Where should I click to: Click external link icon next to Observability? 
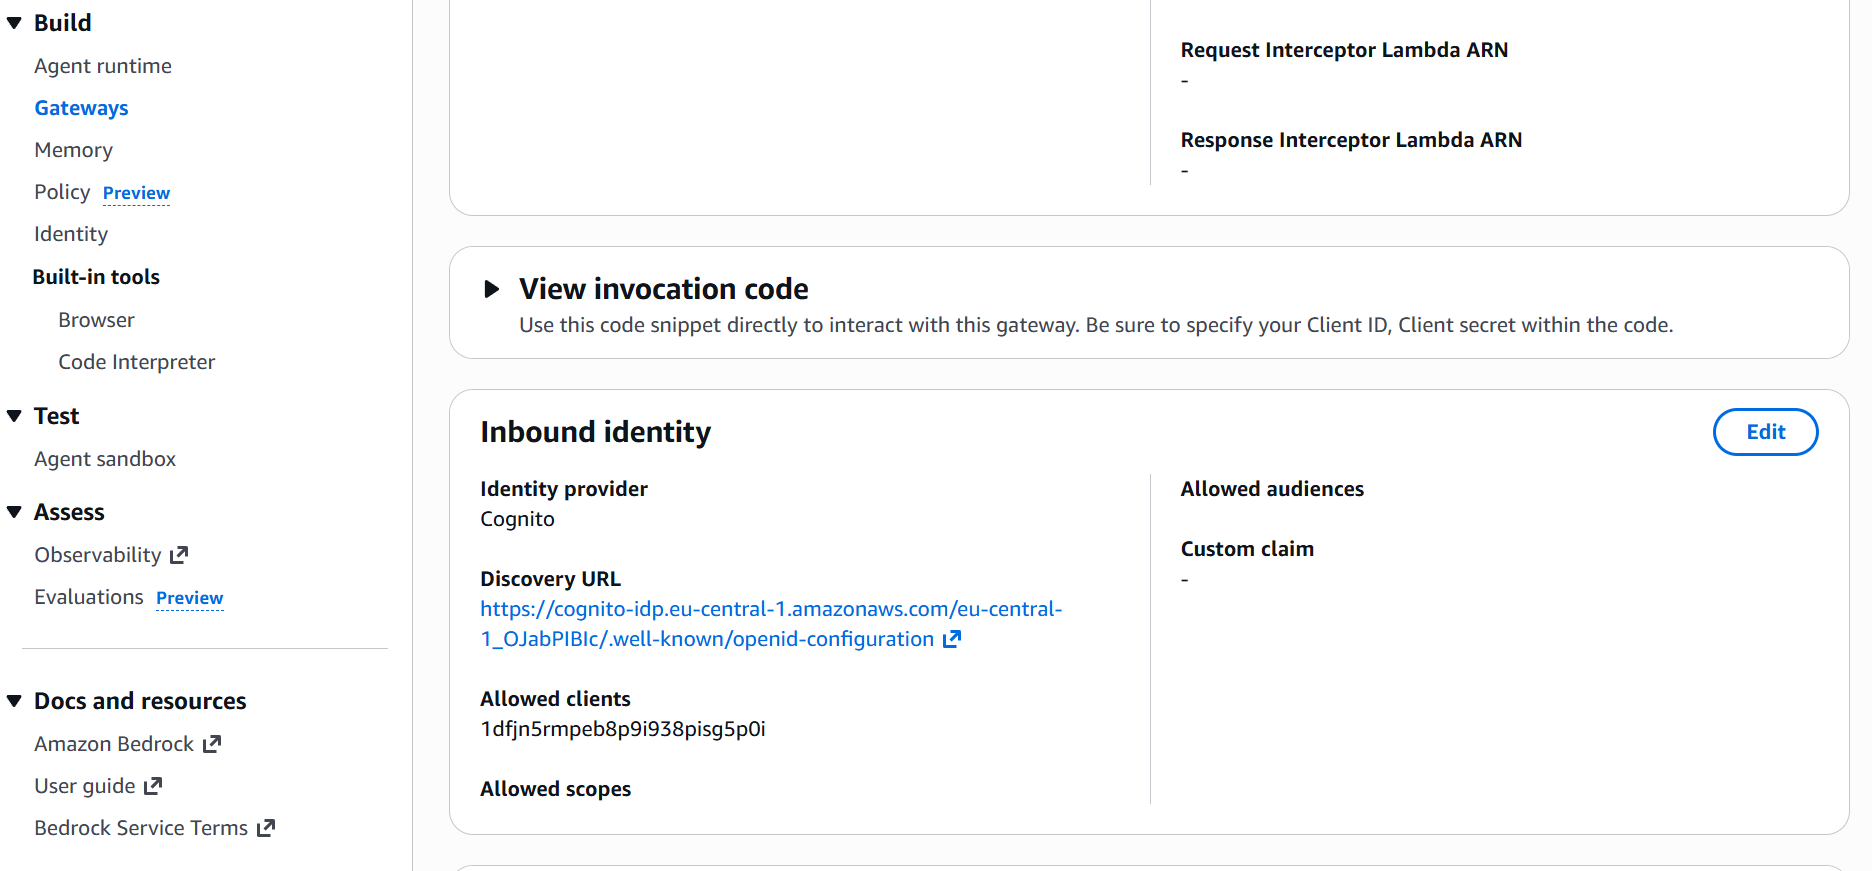179,555
